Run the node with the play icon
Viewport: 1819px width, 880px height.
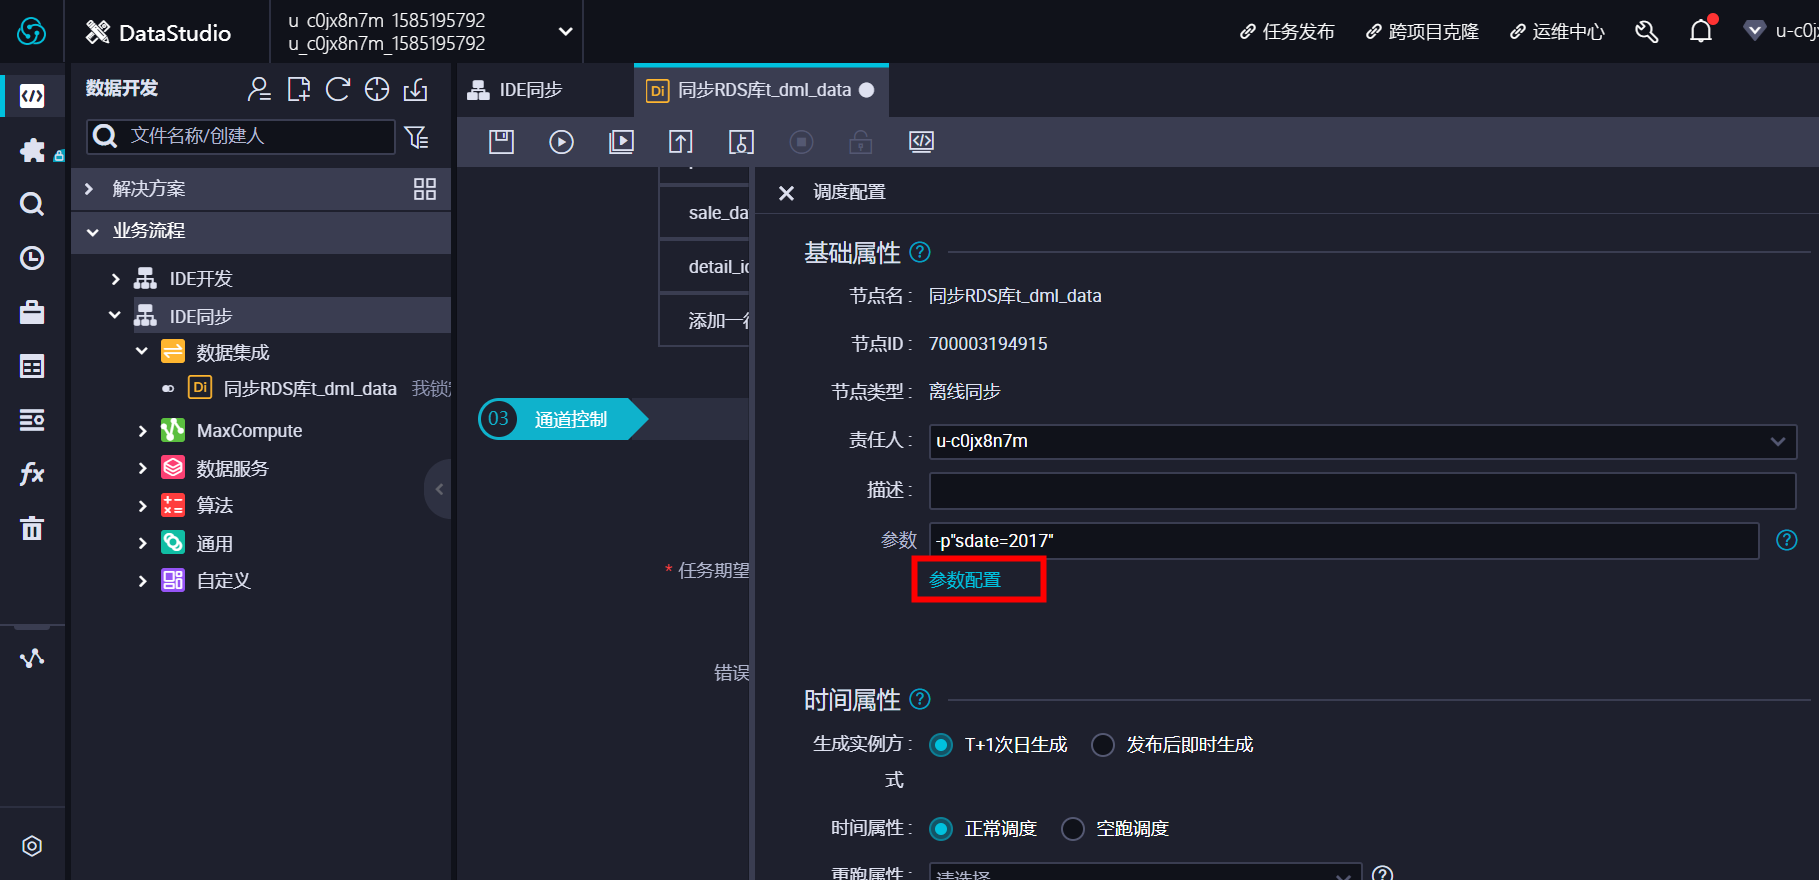coord(561,142)
